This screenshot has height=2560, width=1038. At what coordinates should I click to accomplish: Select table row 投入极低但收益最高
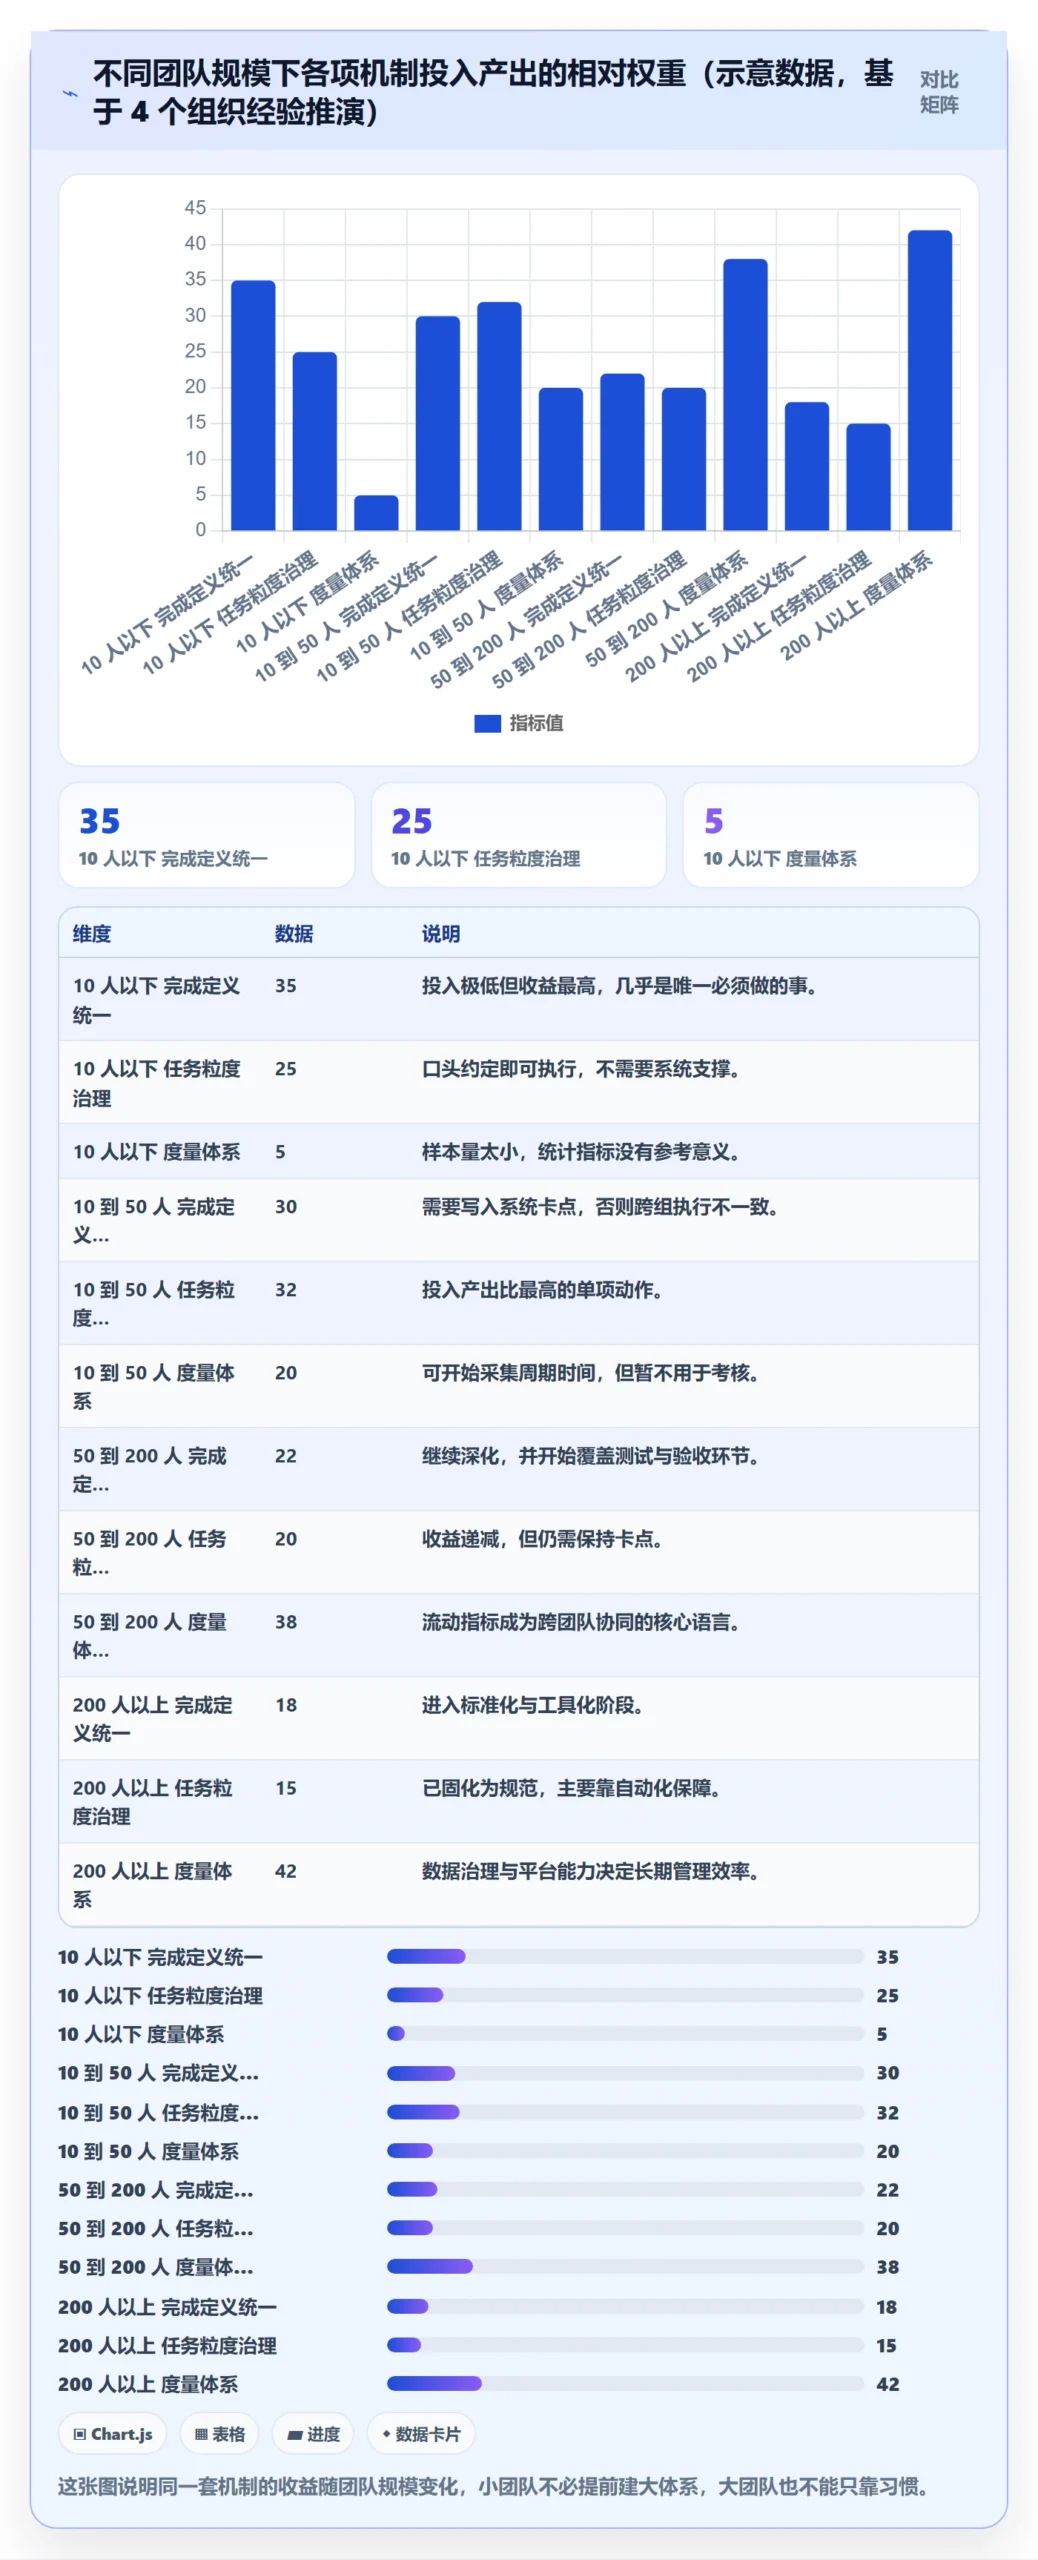click(518, 999)
